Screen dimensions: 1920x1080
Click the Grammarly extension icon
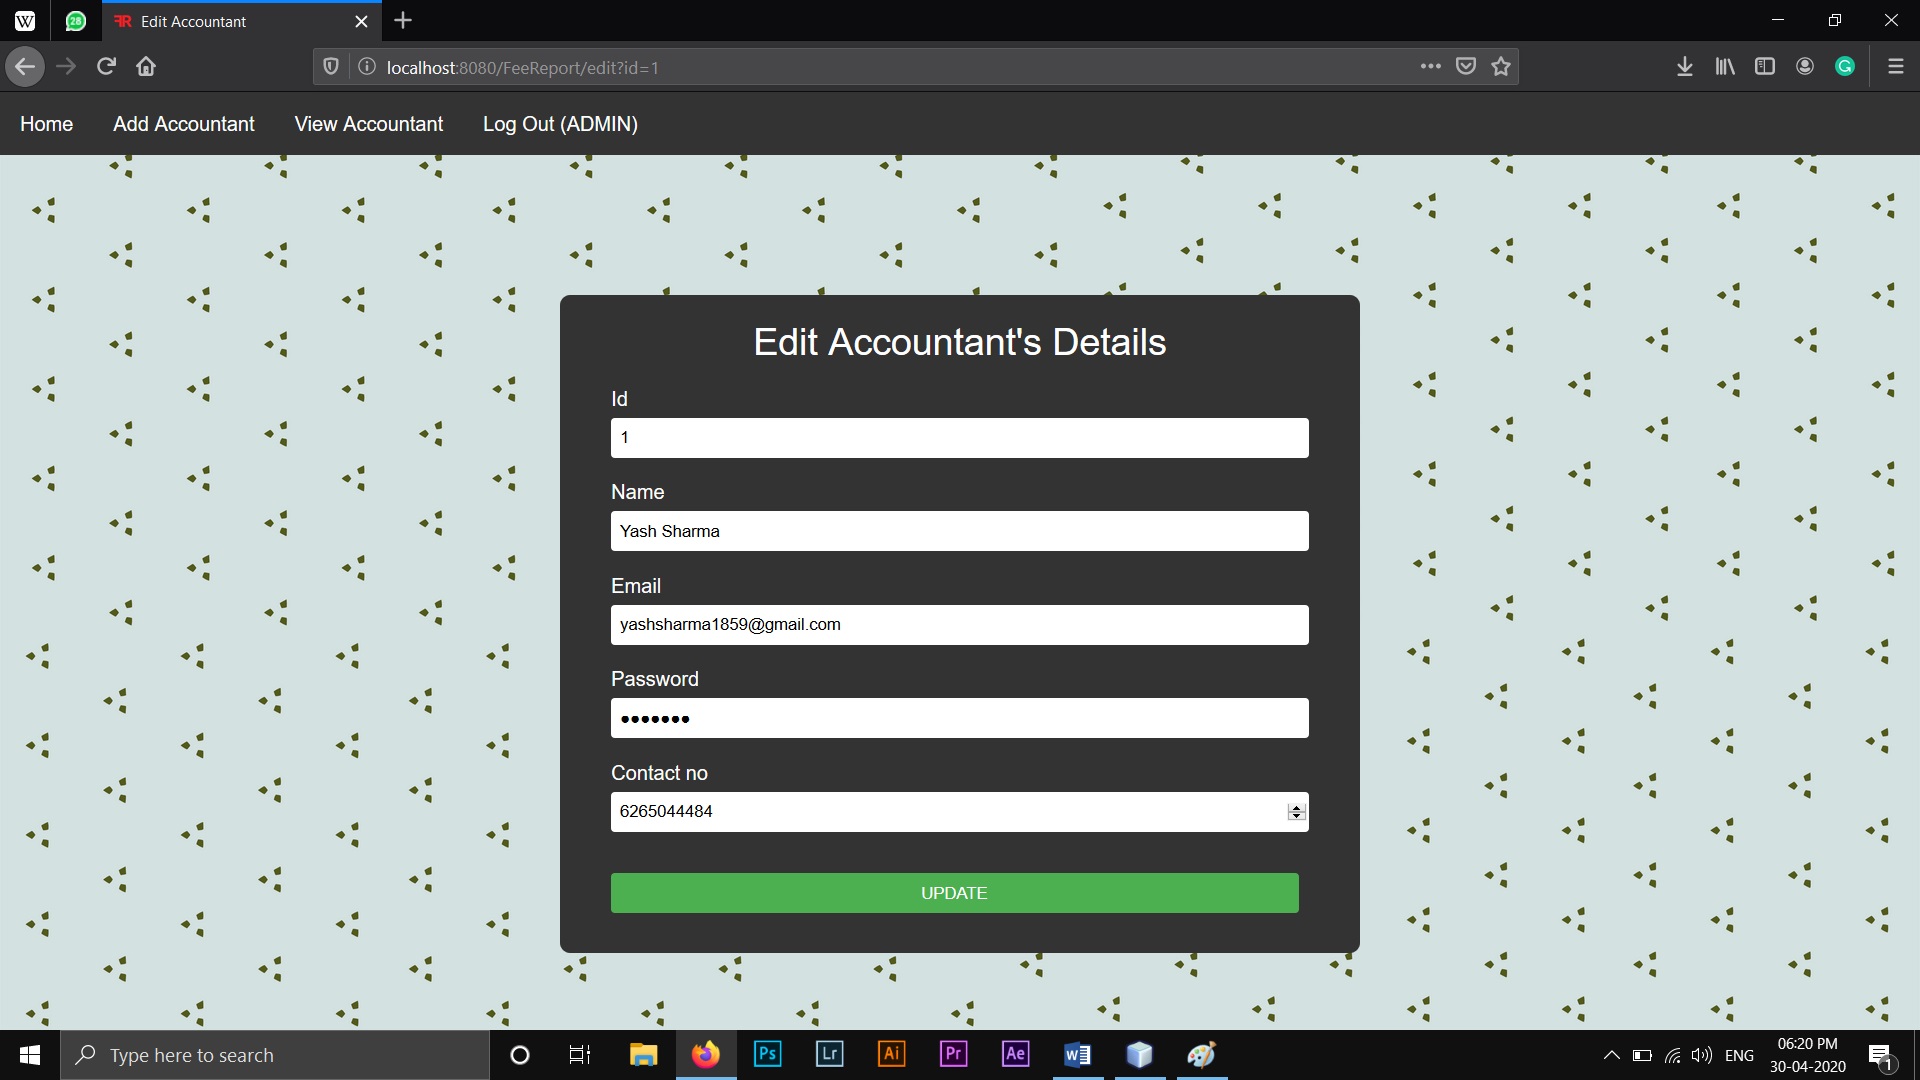click(1845, 67)
